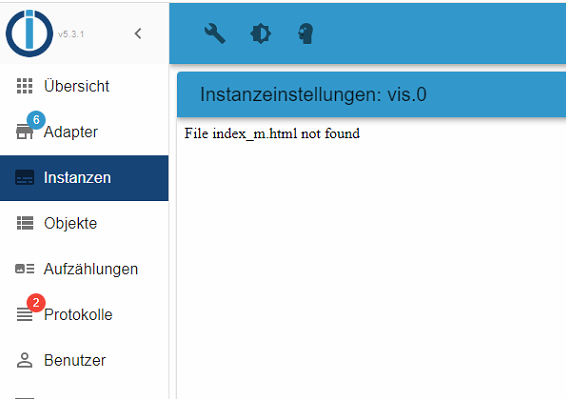Viewport: 566px width, 399px height.
Task: Collapse the sidebar with the chevron arrow
Action: 138,34
